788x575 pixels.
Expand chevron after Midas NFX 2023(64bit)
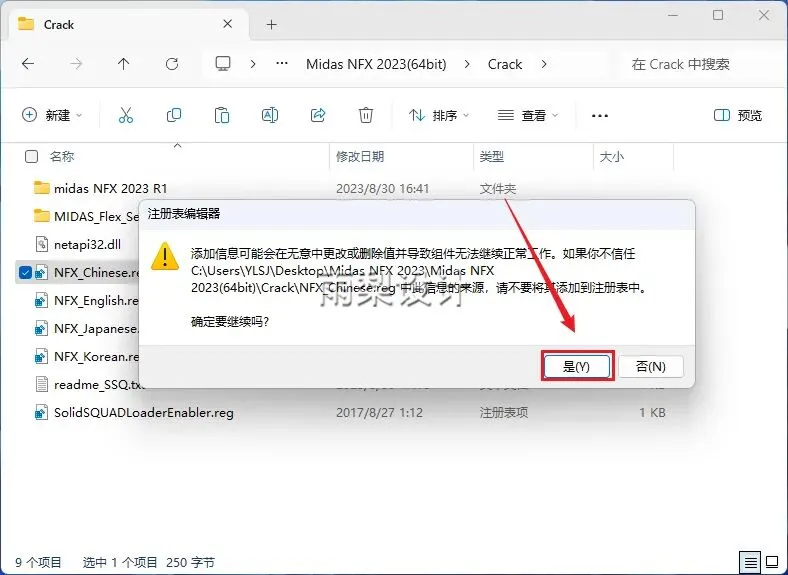pyautogui.click(x=467, y=64)
